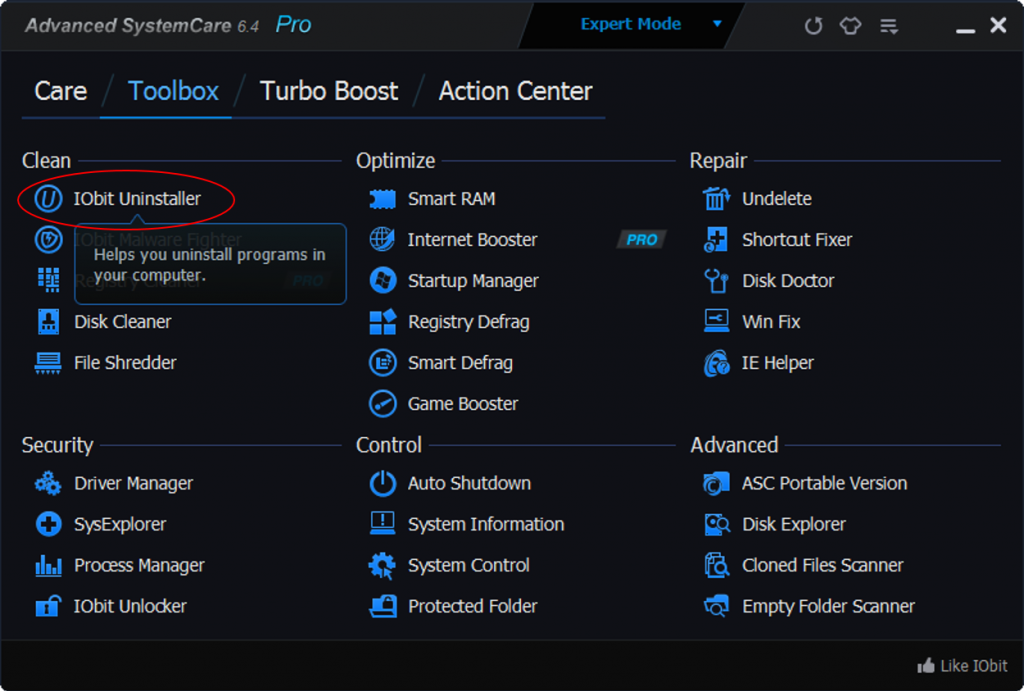
Task: Click the refresh arrow icon in title bar
Action: pyautogui.click(x=813, y=26)
